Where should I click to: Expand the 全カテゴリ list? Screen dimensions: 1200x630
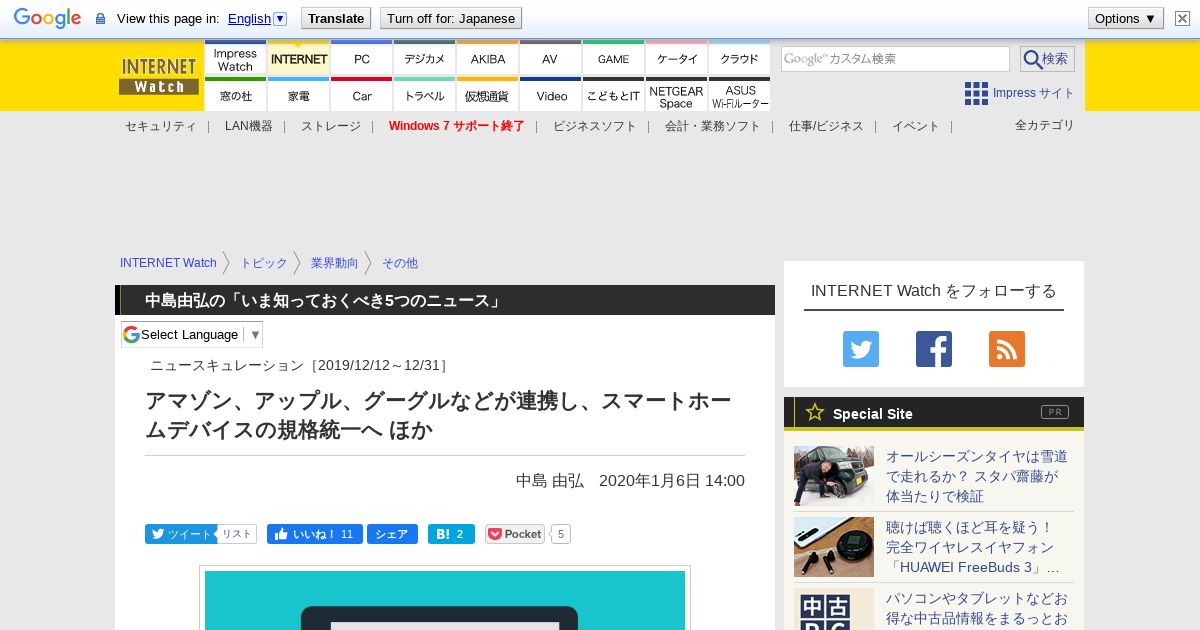click(x=1044, y=125)
